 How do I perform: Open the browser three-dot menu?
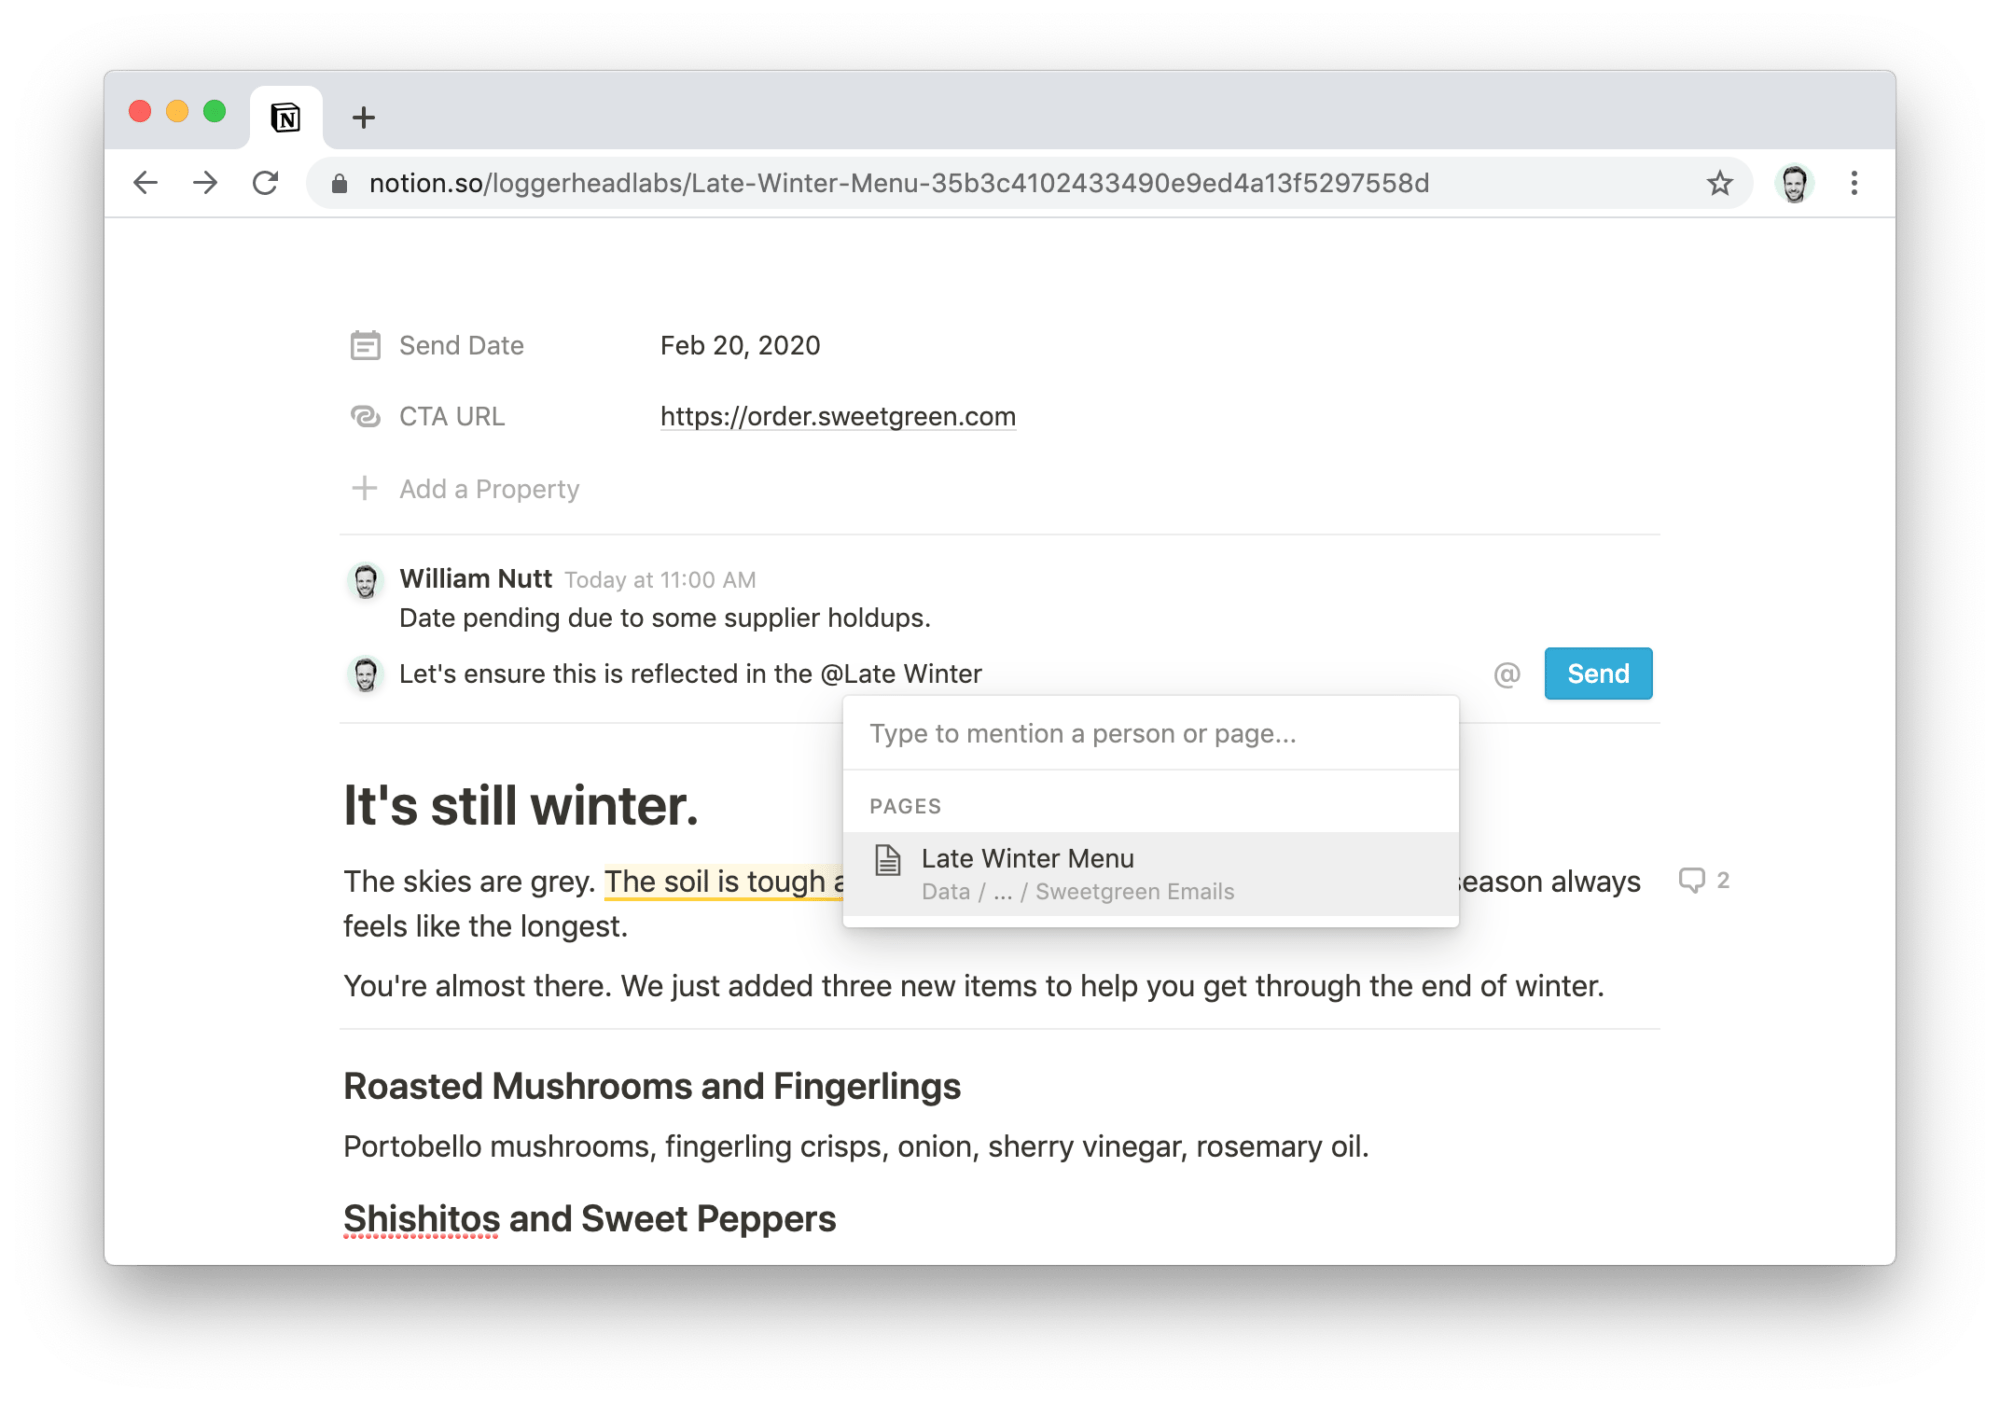click(x=1853, y=183)
